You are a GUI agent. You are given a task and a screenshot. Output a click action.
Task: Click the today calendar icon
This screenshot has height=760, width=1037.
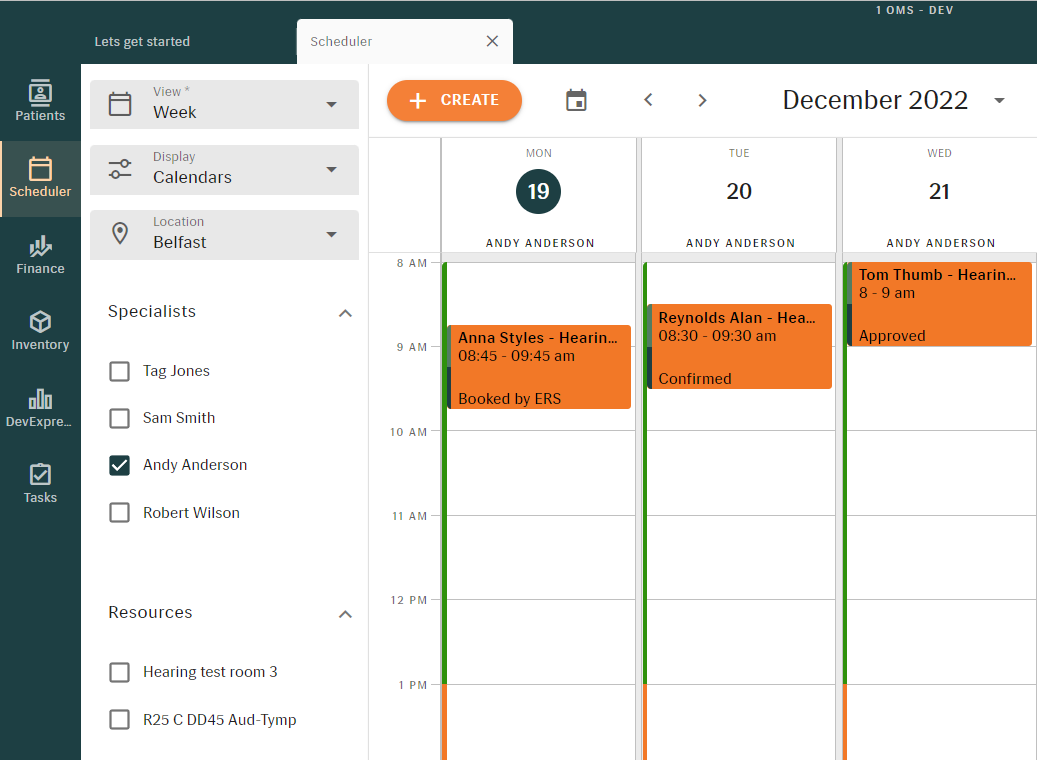576,100
